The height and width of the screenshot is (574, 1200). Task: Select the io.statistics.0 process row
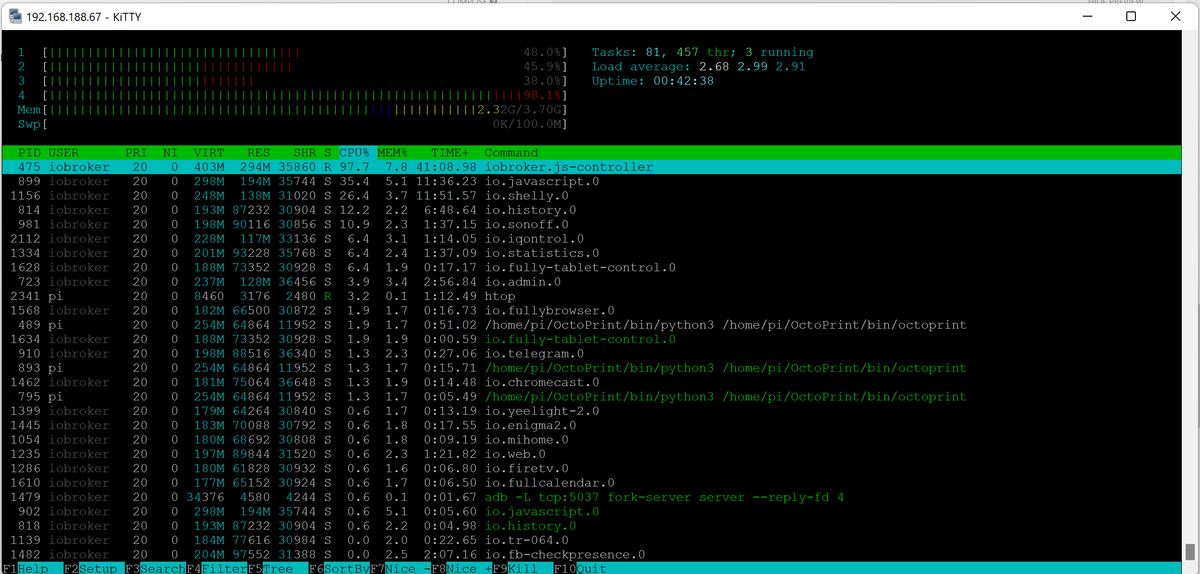pyautogui.click(x=590, y=253)
